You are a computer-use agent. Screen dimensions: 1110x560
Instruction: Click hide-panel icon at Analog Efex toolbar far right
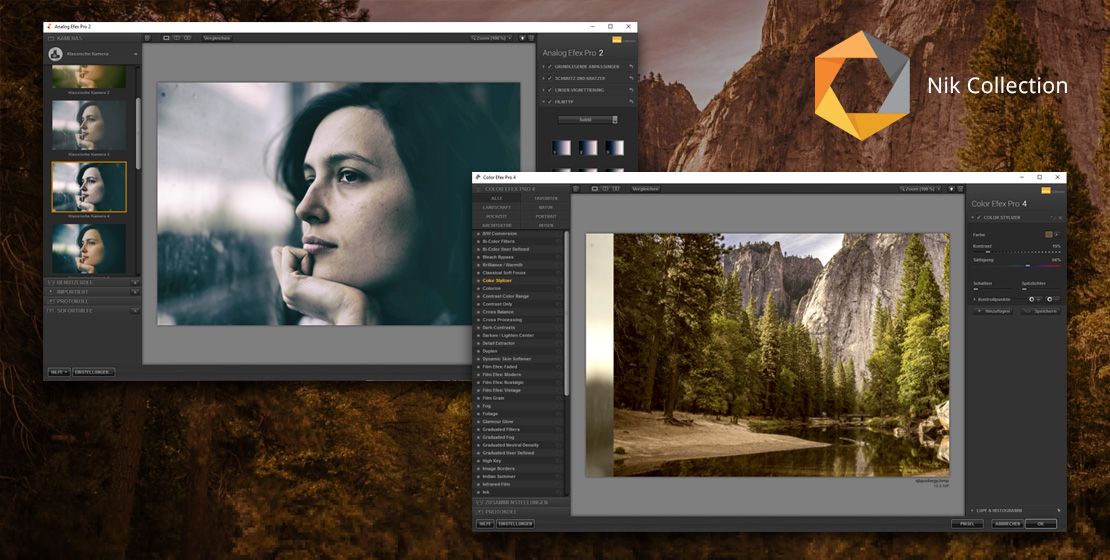click(532, 38)
